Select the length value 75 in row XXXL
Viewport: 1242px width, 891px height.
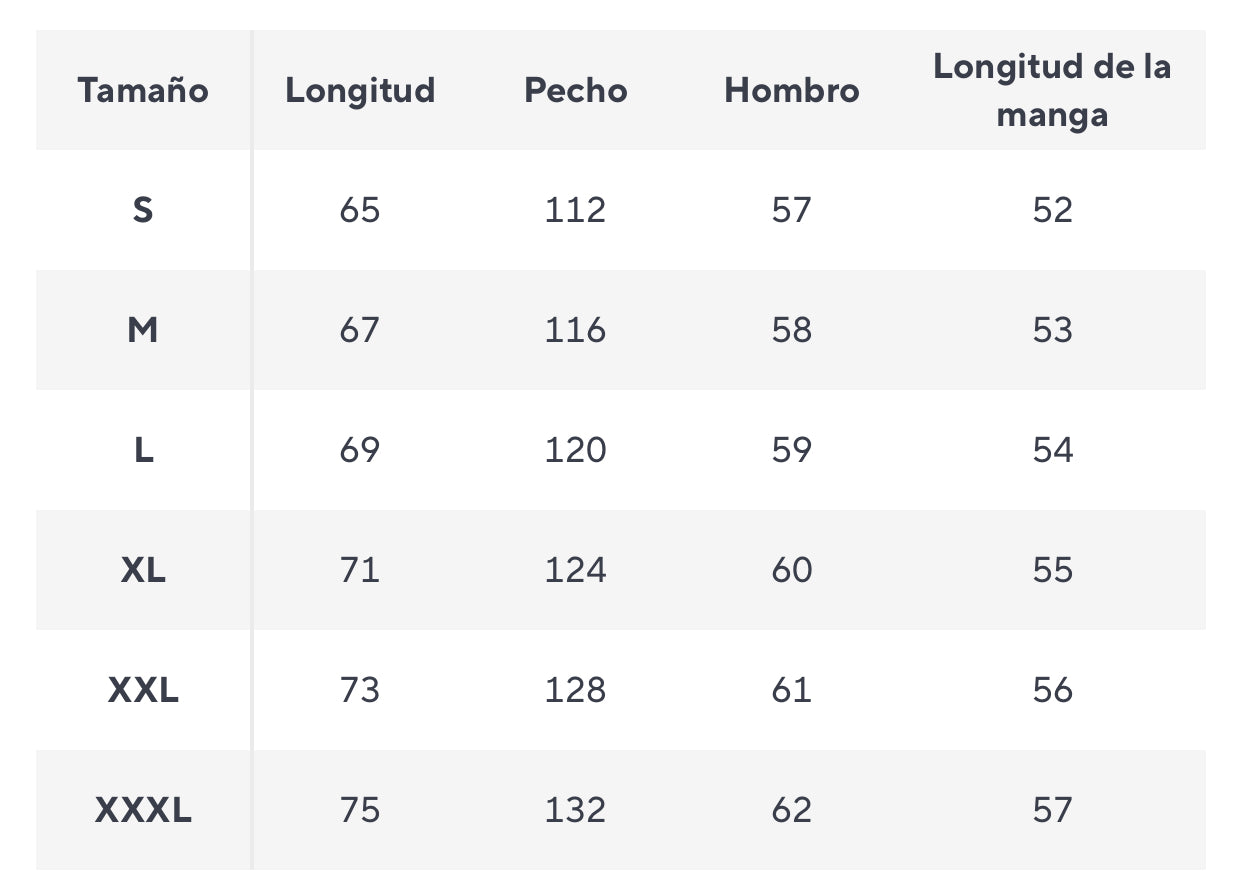360,810
